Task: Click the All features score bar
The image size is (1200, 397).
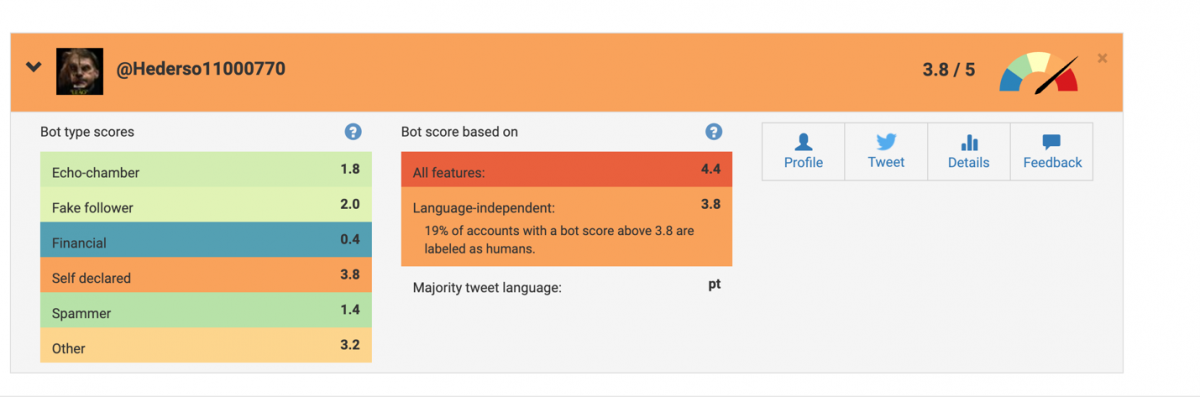Action: [x=567, y=169]
